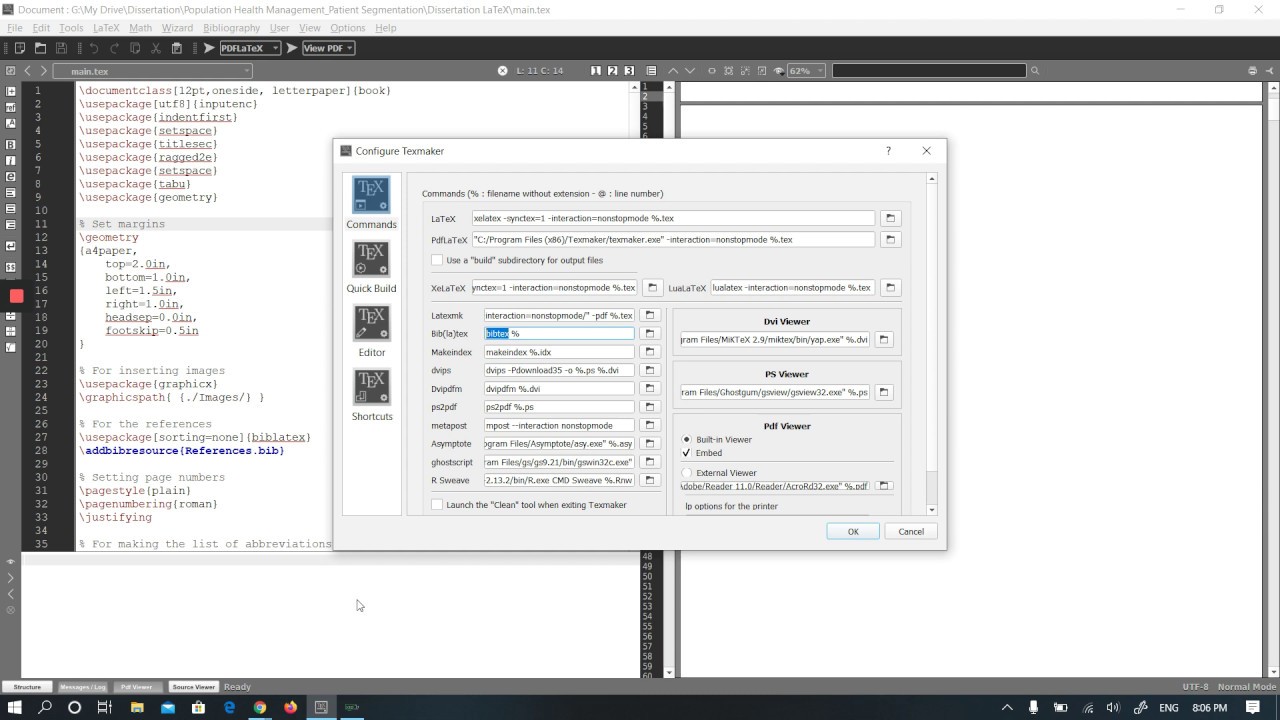Select the Shortcuts configuration page
Image resolution: width=1280 pixels, height=720 pixels.
(371, 395)
